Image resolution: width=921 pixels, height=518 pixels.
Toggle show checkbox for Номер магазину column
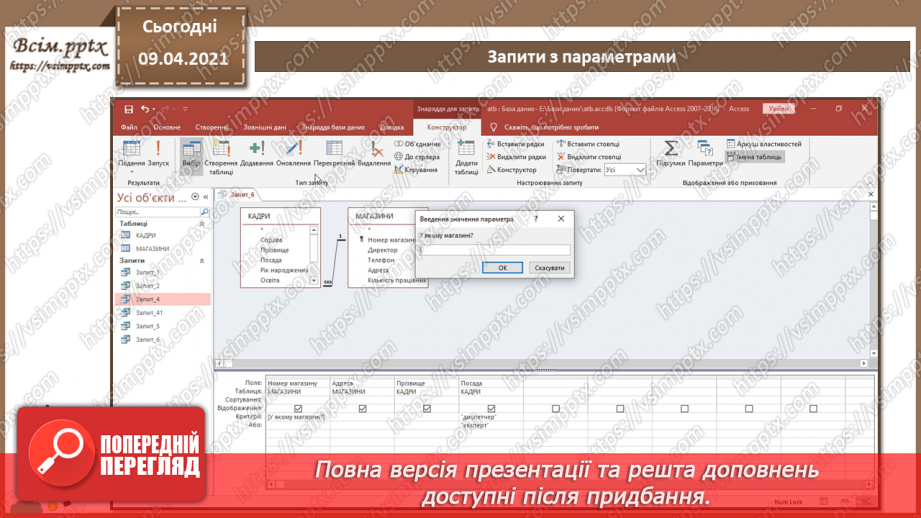pyautogui.click(x=298, y=409)
